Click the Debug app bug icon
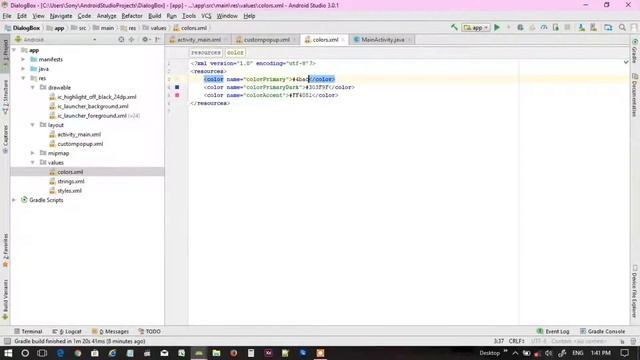 pos(520,27)
